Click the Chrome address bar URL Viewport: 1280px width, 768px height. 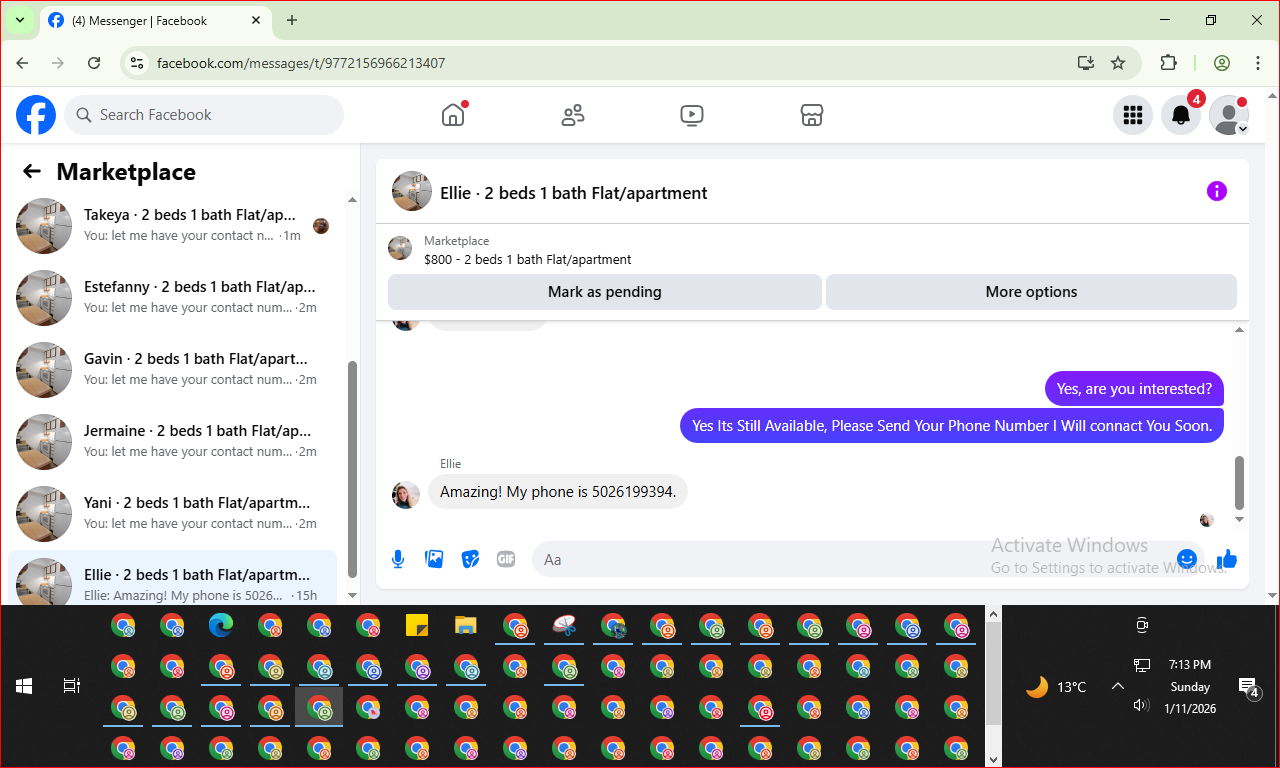pyautogui.click(x=301, y=63)
